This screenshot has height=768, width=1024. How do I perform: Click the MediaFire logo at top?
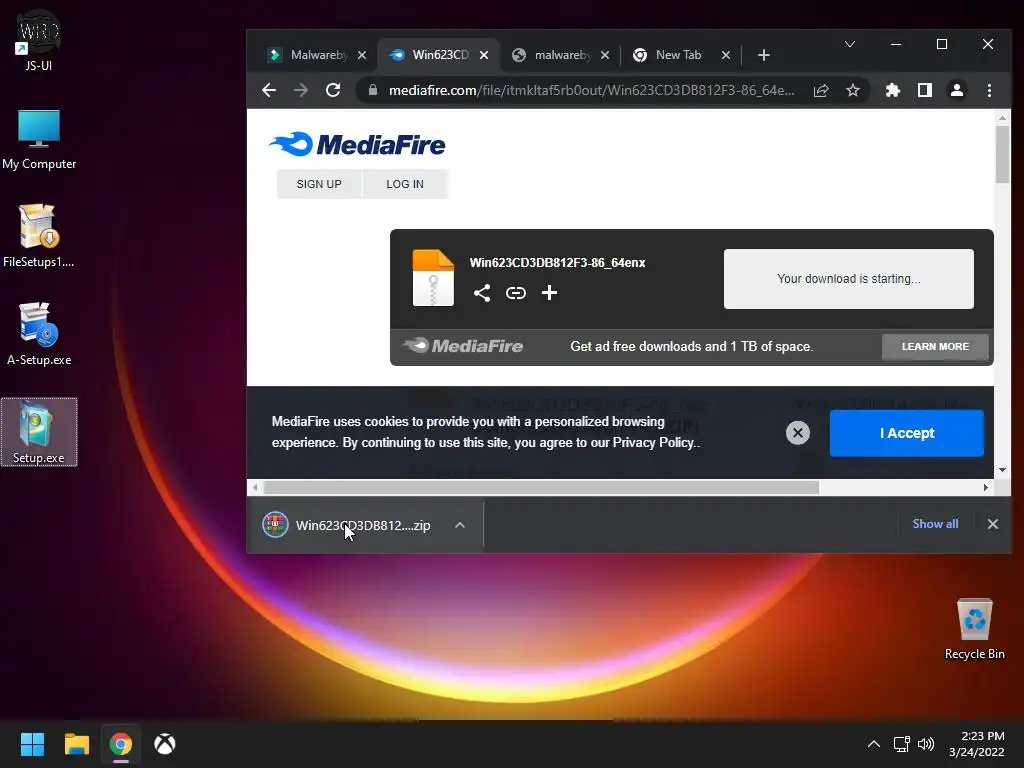tap(357, 144)
